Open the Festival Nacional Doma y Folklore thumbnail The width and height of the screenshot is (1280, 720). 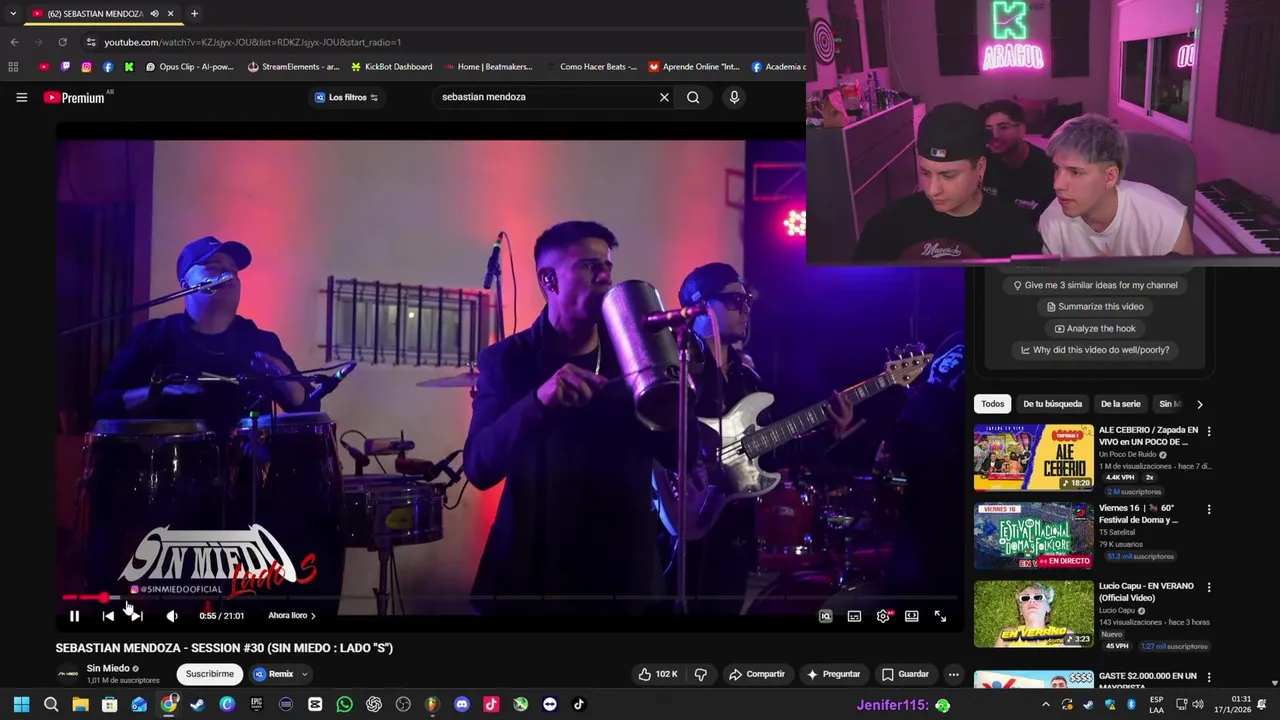(x=1034, y=536)
